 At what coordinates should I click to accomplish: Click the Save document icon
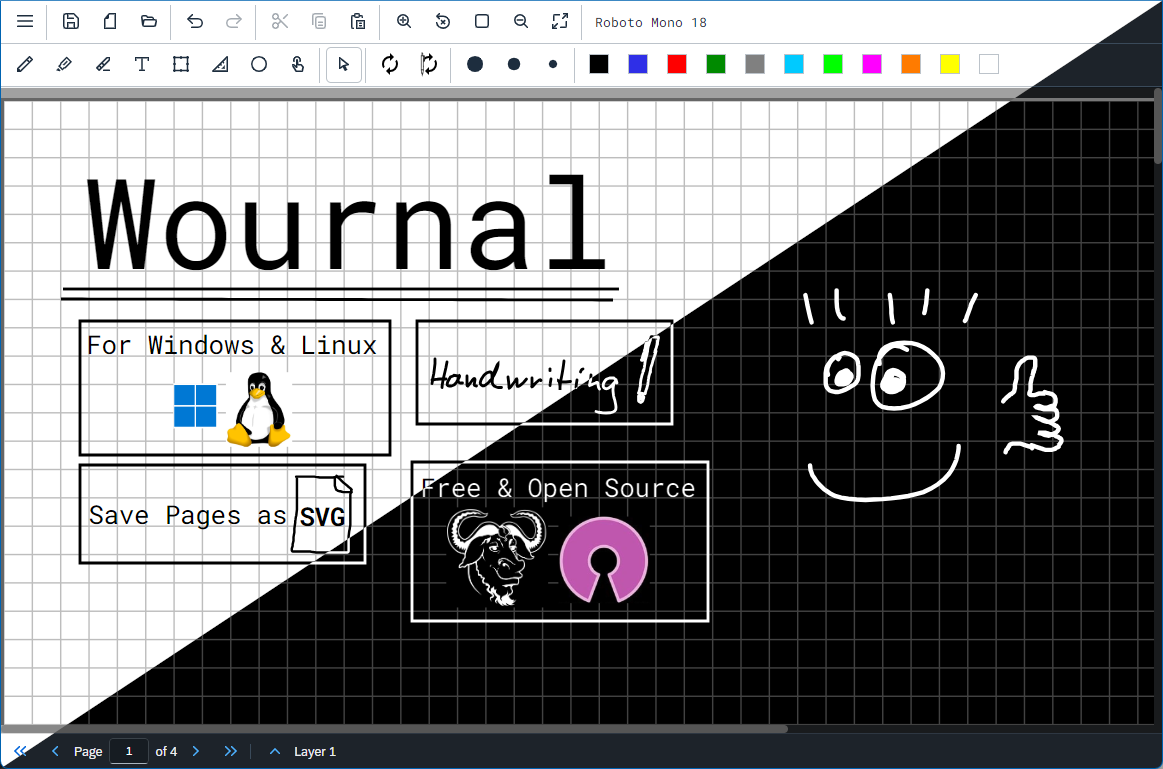[x=70, y=22]
